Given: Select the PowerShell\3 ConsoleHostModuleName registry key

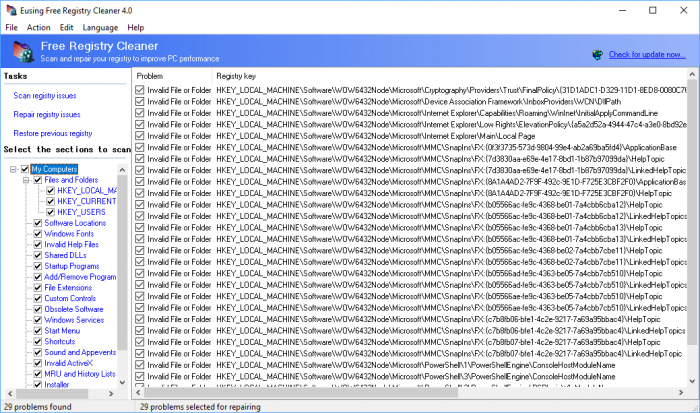Looking at the screenshot, I should [416, 377].
